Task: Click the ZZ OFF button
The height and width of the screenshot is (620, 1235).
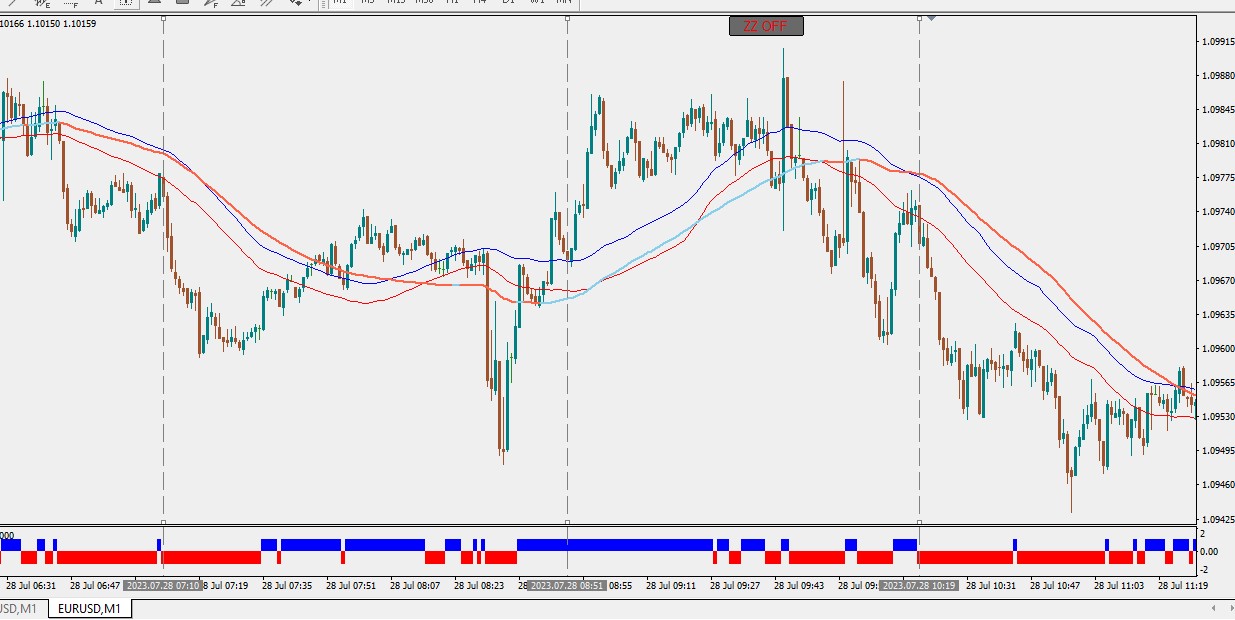Action: (766, 26)
